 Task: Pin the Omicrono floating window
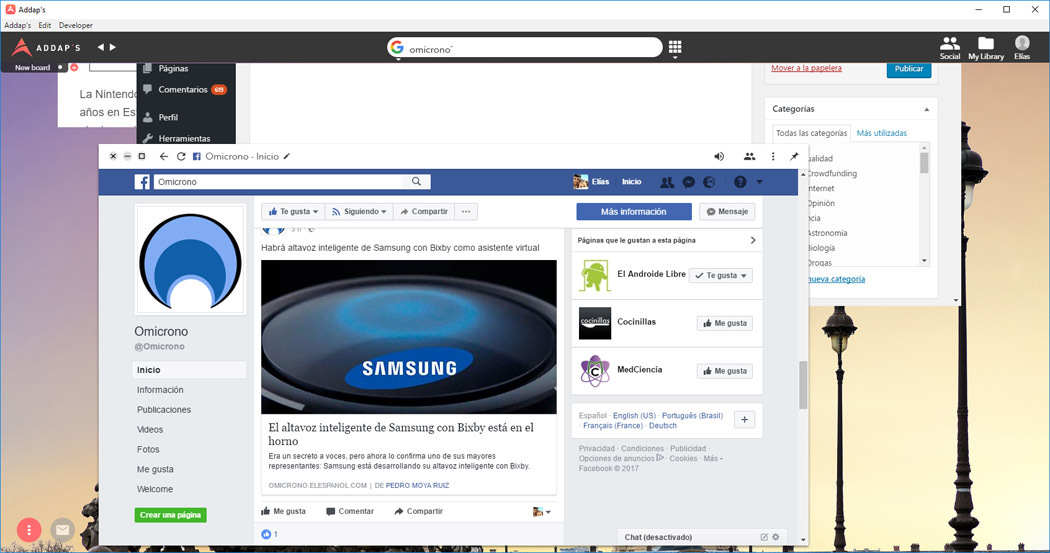coord(794,156)
